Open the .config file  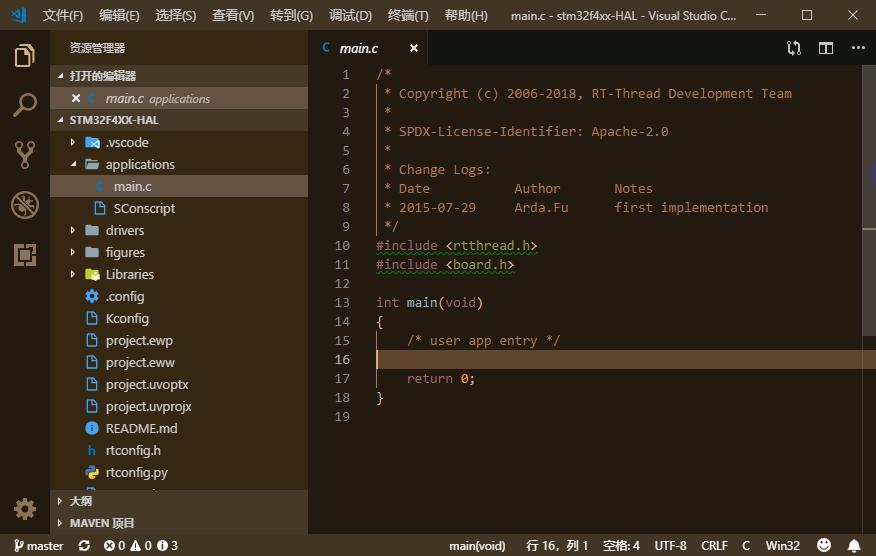coord(179,296)
